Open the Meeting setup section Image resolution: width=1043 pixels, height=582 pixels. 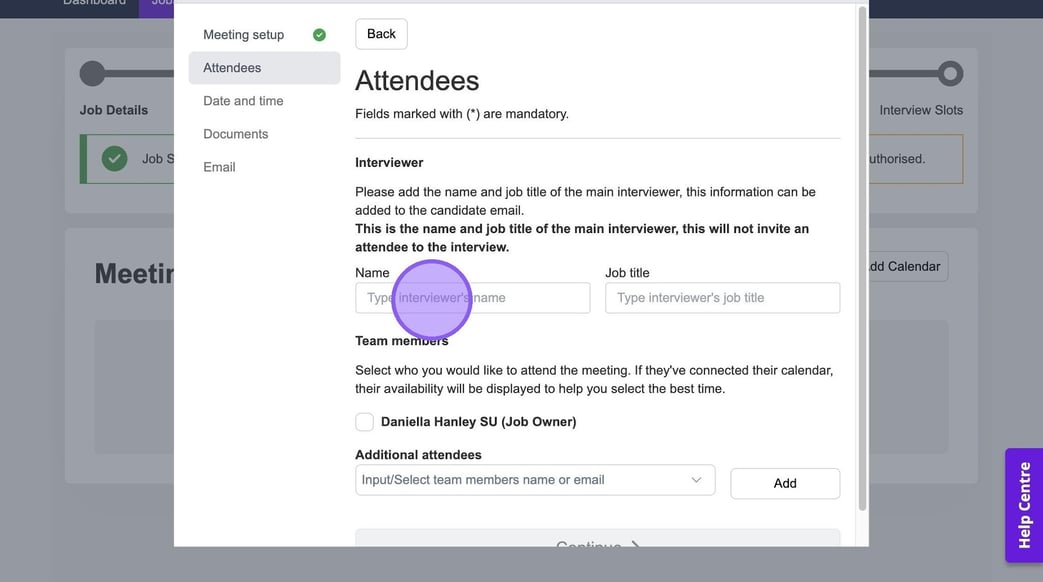point(244,35)
